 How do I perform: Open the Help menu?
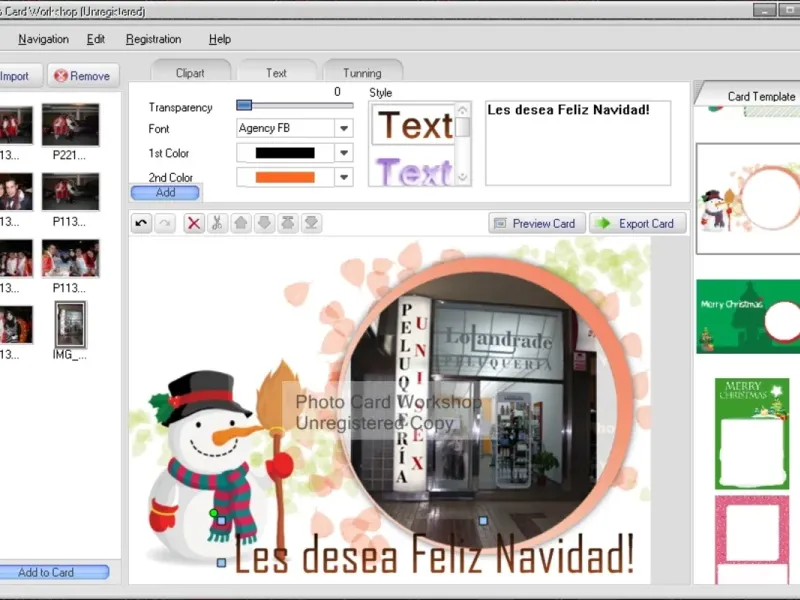coord(220,39)
